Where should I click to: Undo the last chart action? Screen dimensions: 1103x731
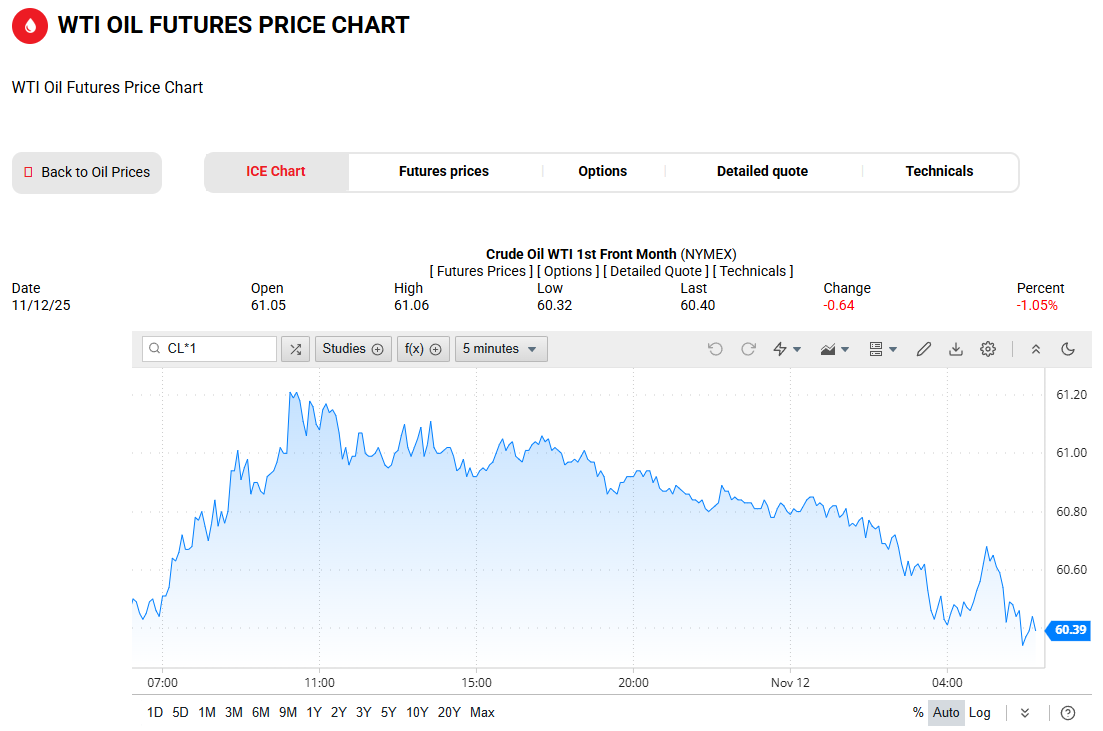pyautogui.click(x=715, y=349)
